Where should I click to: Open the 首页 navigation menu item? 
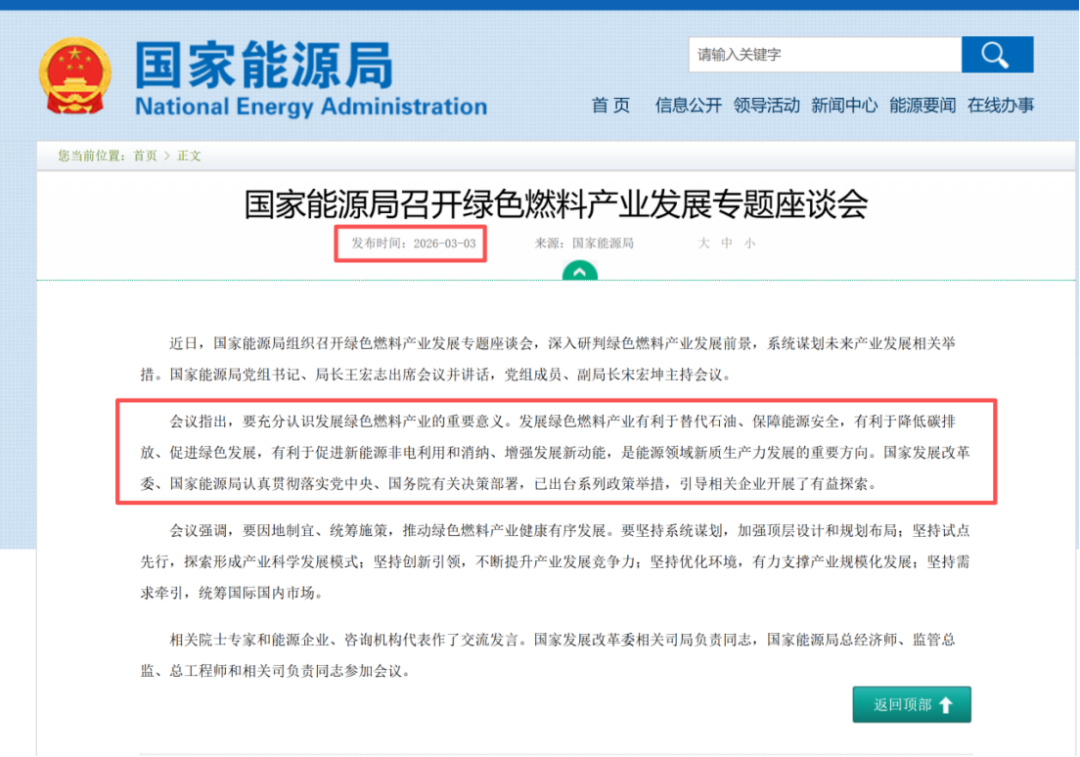610,105
